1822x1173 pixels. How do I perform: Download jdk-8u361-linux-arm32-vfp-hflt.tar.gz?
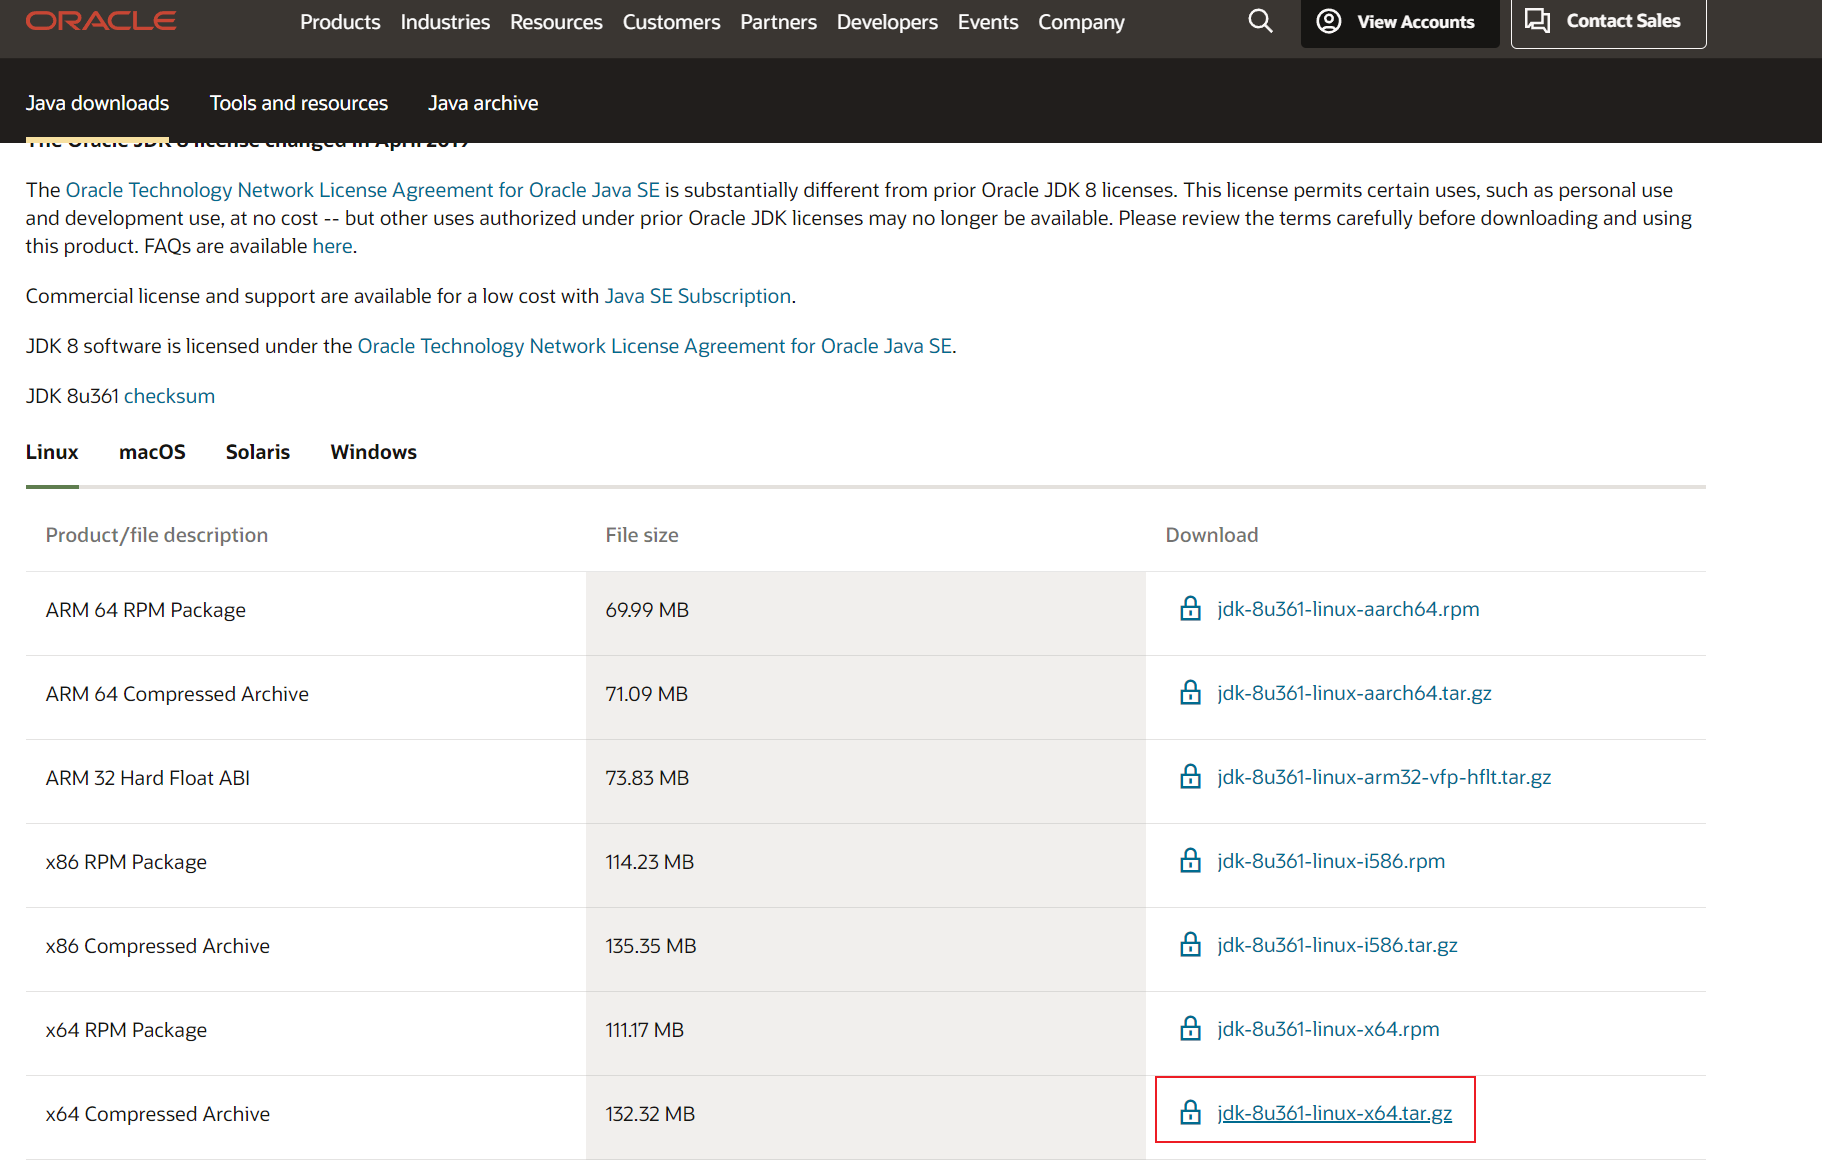1384,777
